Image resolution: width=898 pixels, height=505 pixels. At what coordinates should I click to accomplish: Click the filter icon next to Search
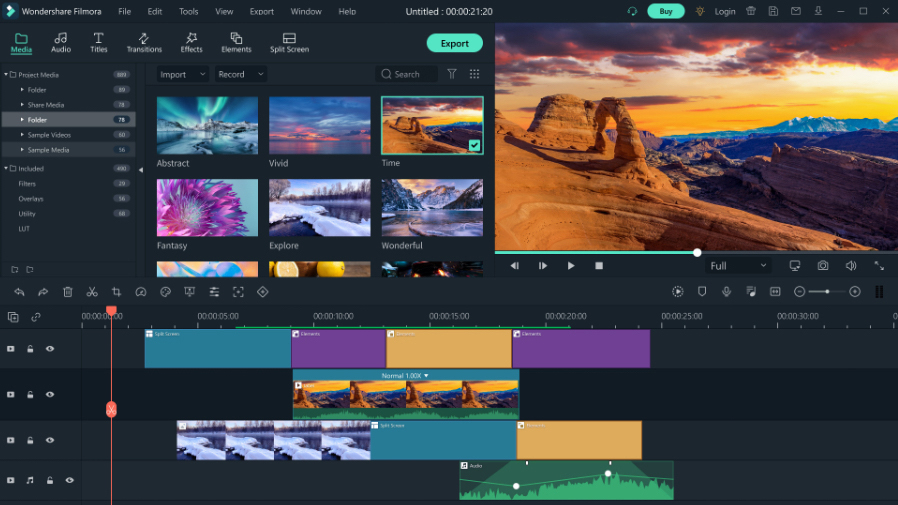click(x=452, y=74)
